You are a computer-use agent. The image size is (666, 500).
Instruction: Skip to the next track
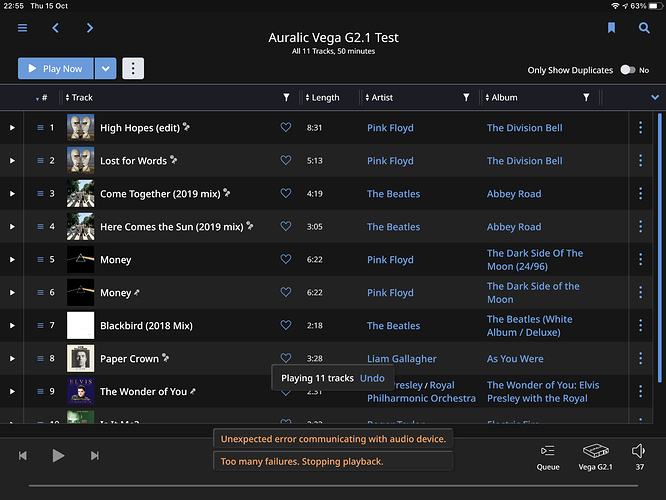coord(95,456)
